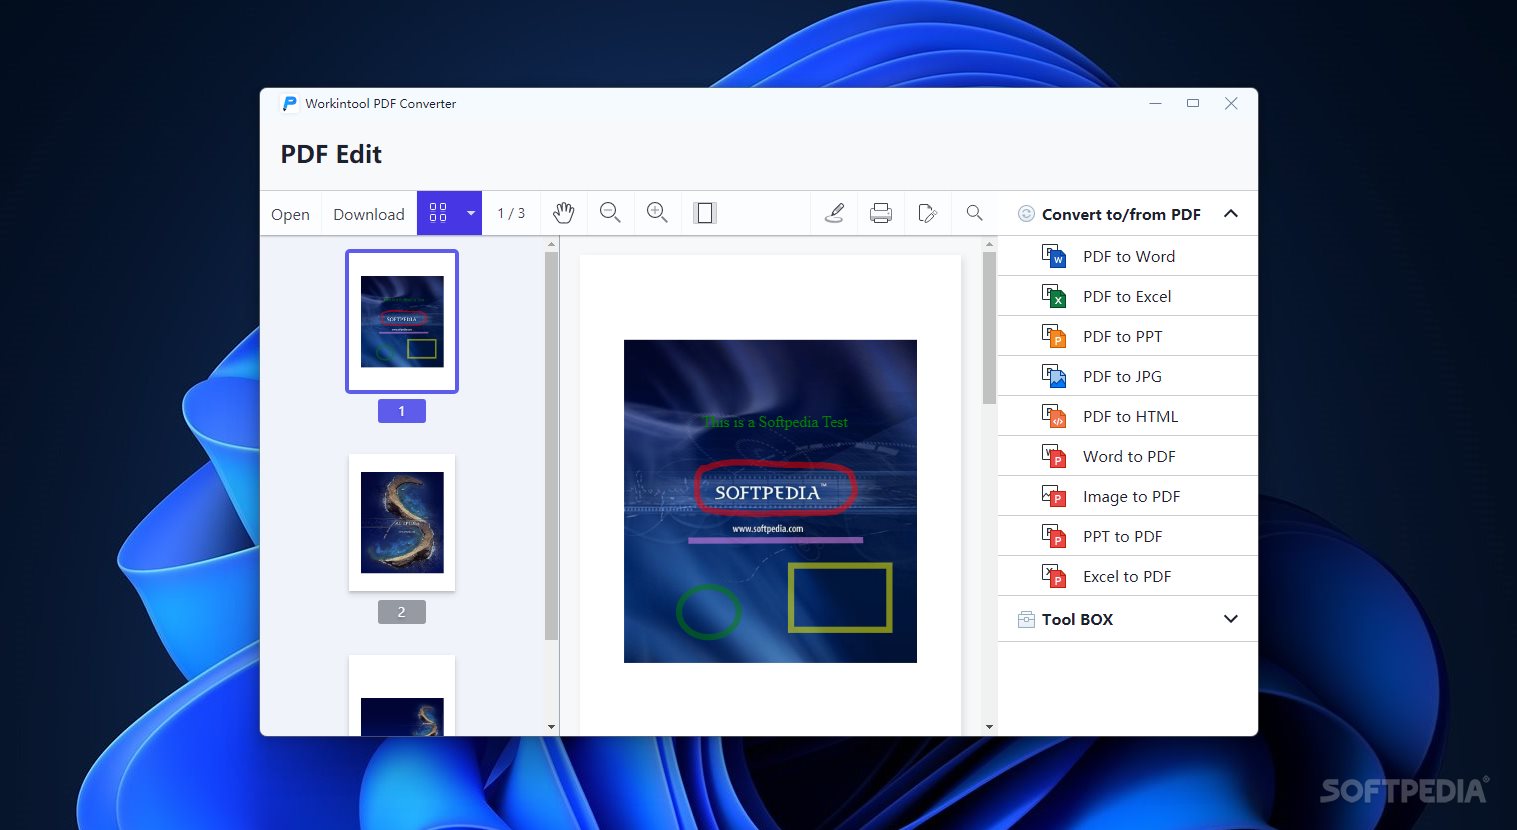Viewport: 1517px width, 830px height.
Task: Click the PDF to HTML icon
Action: [x=1054, y=416]
